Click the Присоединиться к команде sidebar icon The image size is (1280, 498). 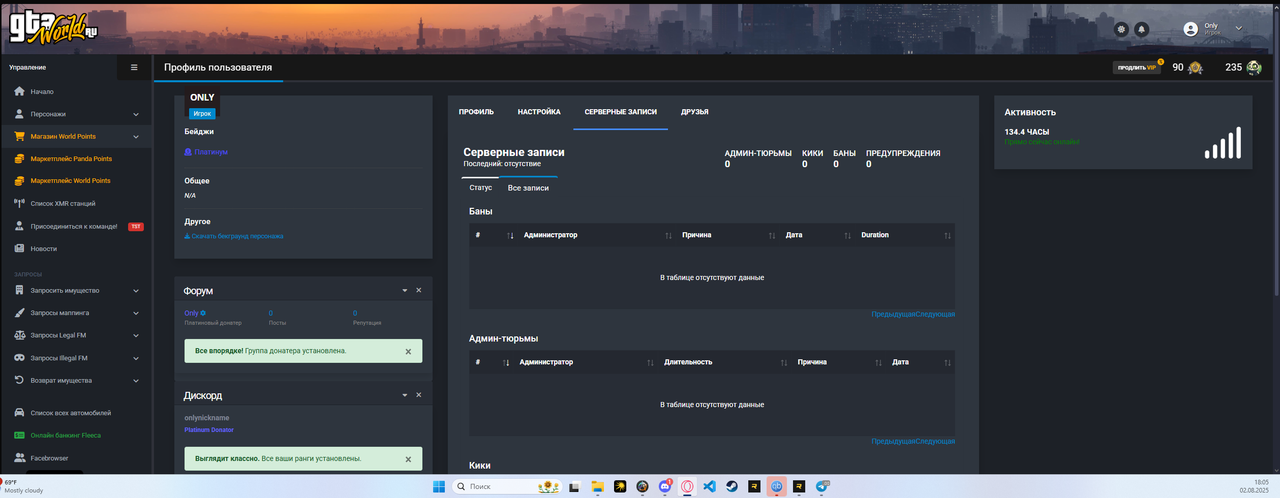(19, 226)
